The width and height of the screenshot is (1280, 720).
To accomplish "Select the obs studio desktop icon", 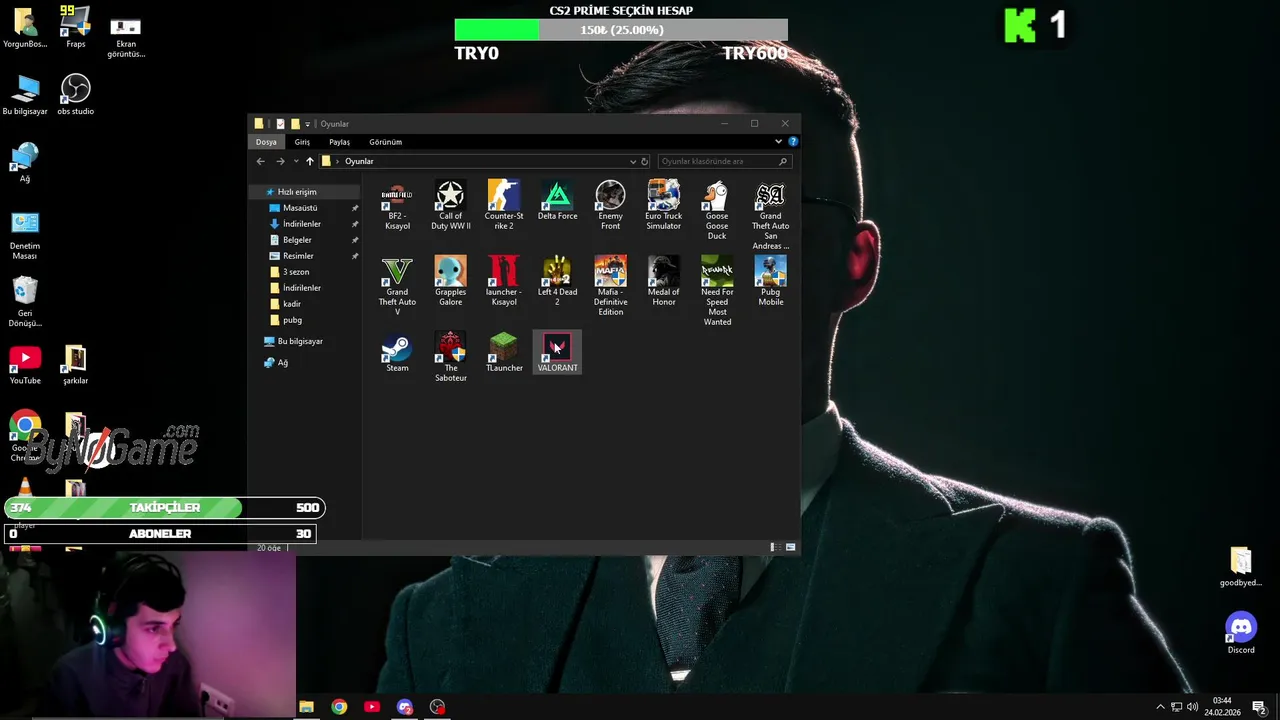I will [75, 94].
